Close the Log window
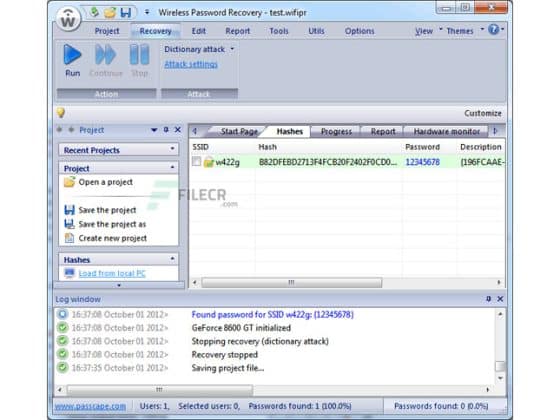The image size is (560, 420). coord(500,299)
